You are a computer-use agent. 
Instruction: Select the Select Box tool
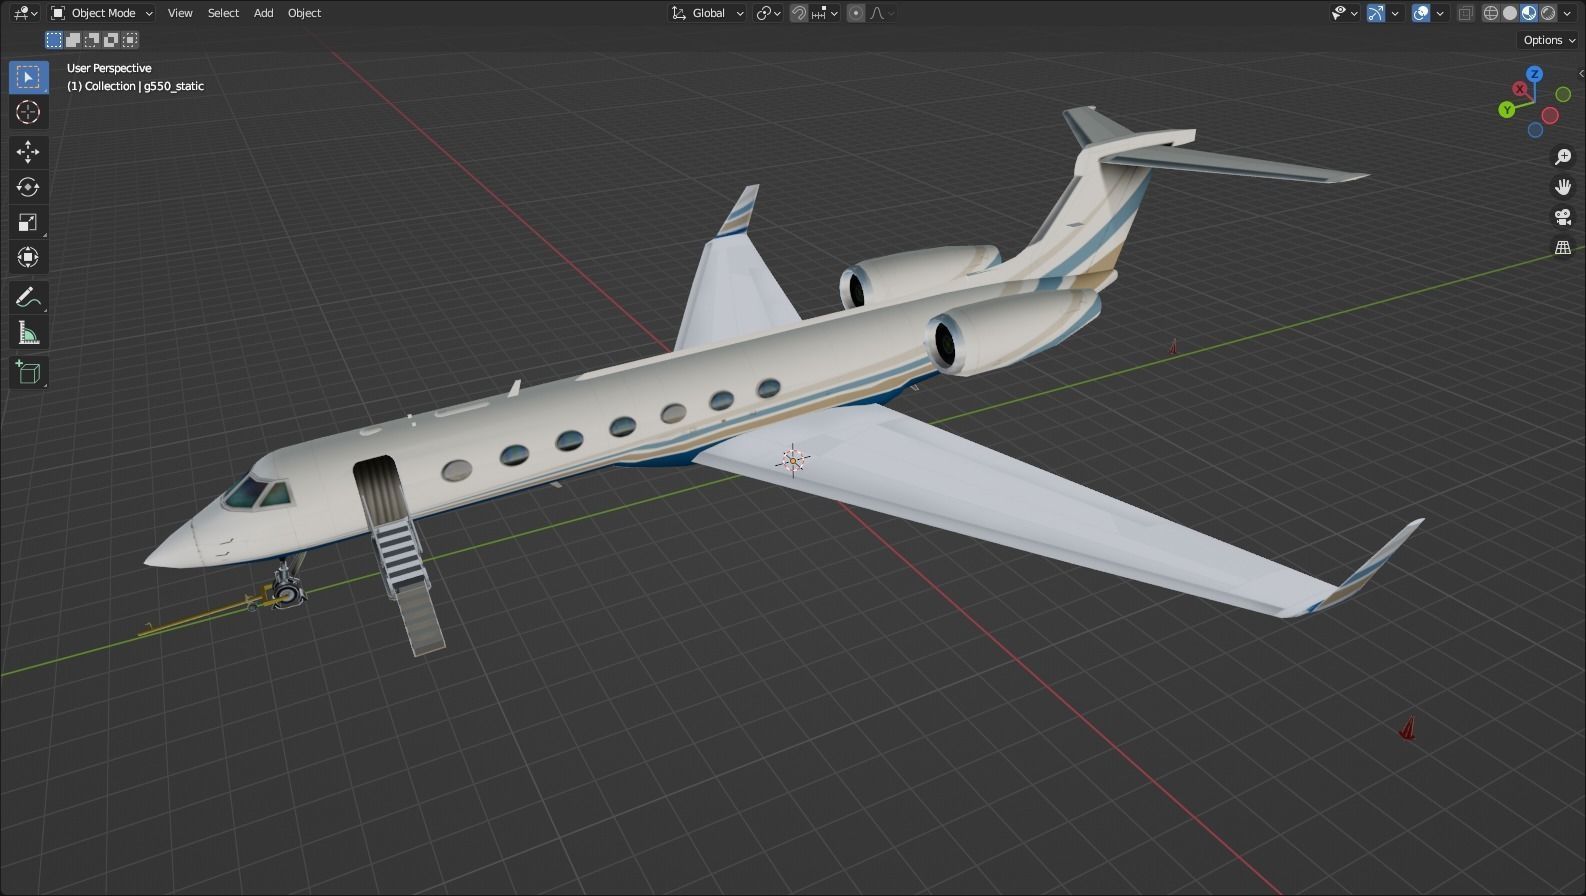(28, 77)
